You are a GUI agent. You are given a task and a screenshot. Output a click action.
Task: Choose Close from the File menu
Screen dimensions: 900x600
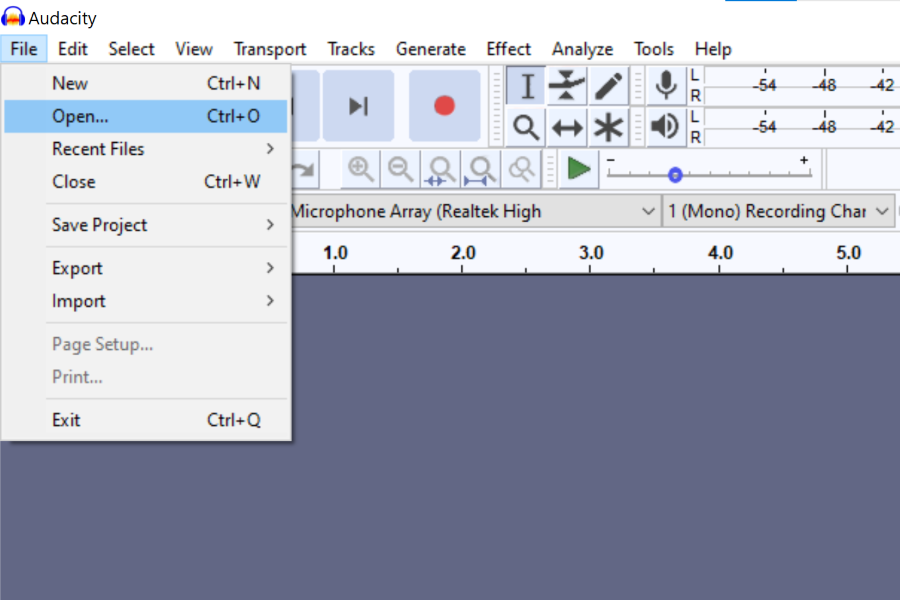(x=146, y=182)
